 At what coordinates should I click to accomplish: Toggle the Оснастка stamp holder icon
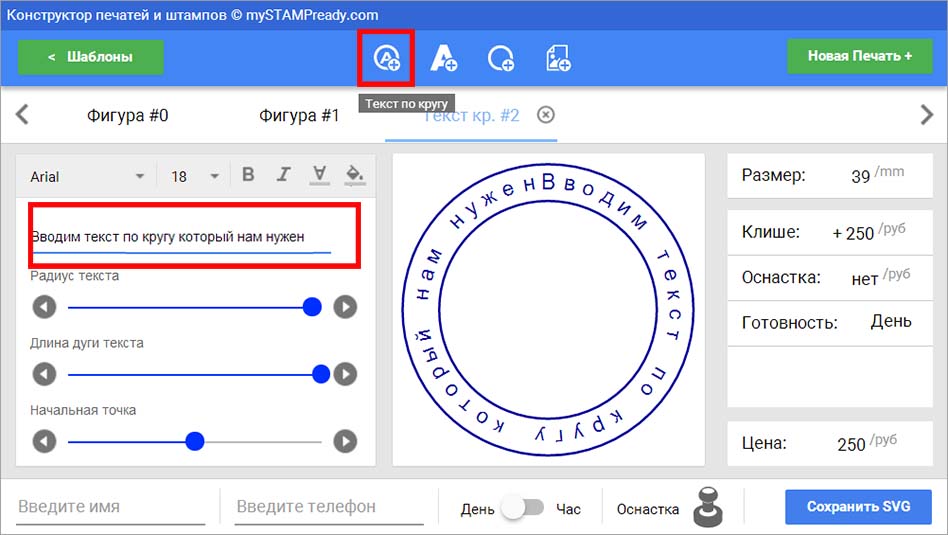point(708,507)
